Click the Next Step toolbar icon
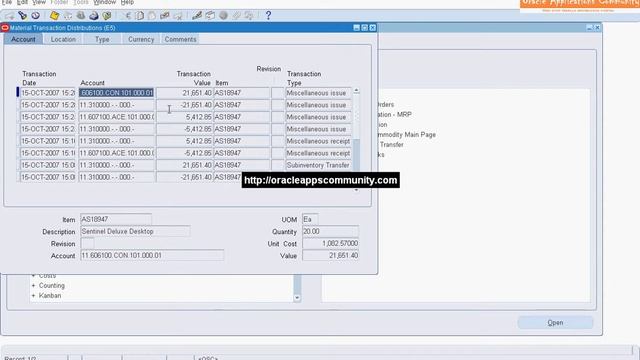This screenshot has height=360, width=640. [x=68, y=16]
